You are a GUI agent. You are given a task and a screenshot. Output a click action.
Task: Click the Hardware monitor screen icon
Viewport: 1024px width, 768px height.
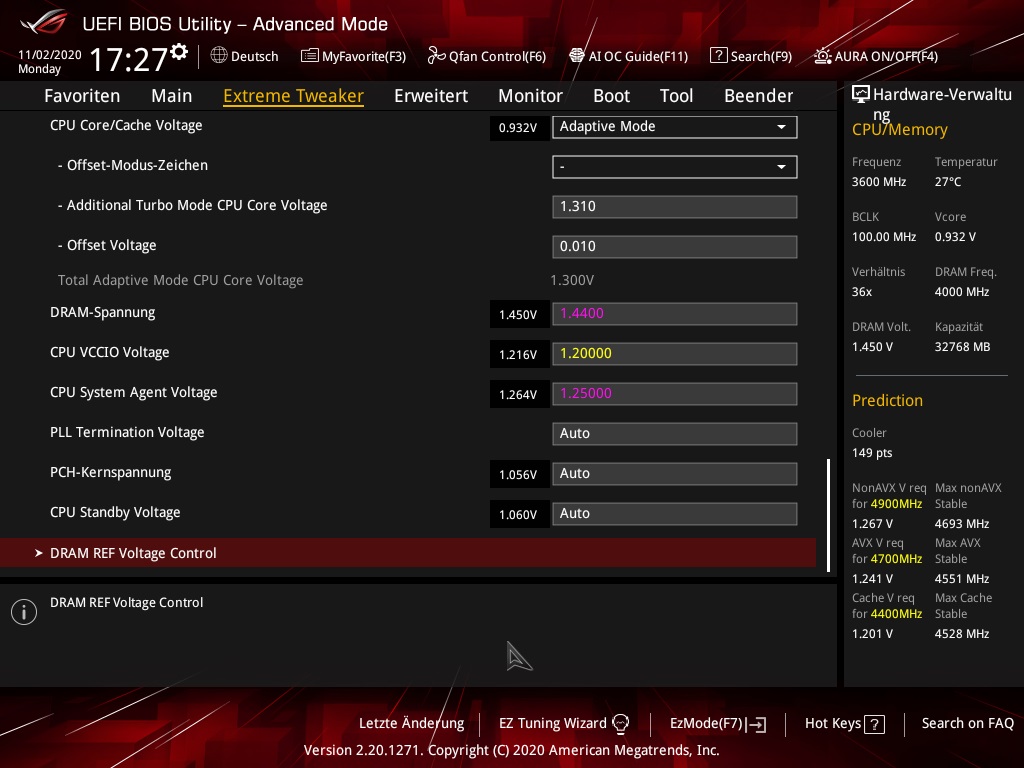pos(861,95)
